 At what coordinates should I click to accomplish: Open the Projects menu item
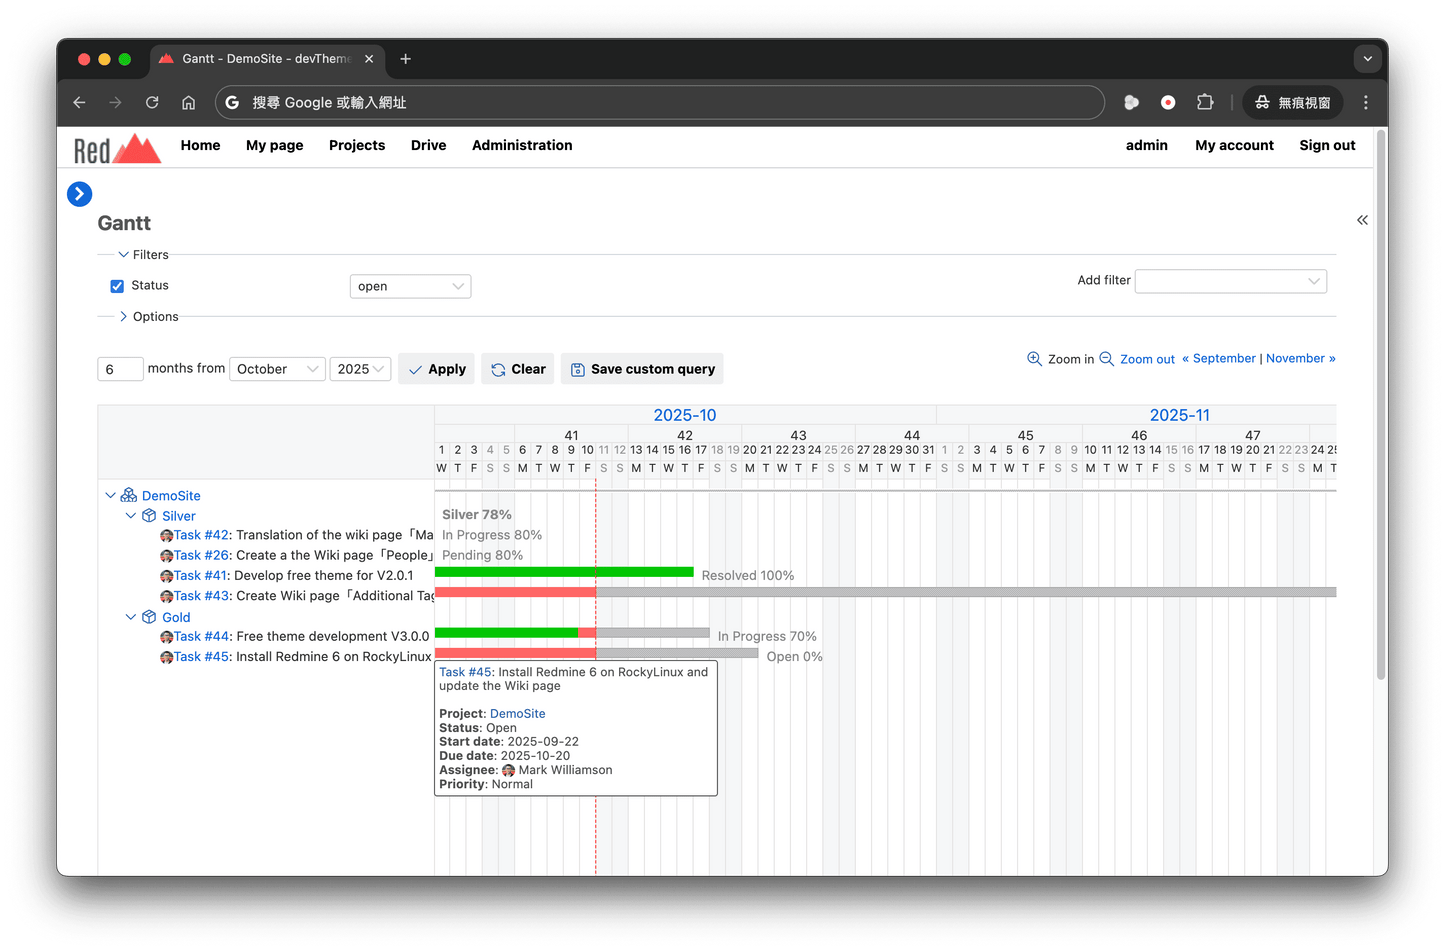pyautogui.click(x=357, y=145)
